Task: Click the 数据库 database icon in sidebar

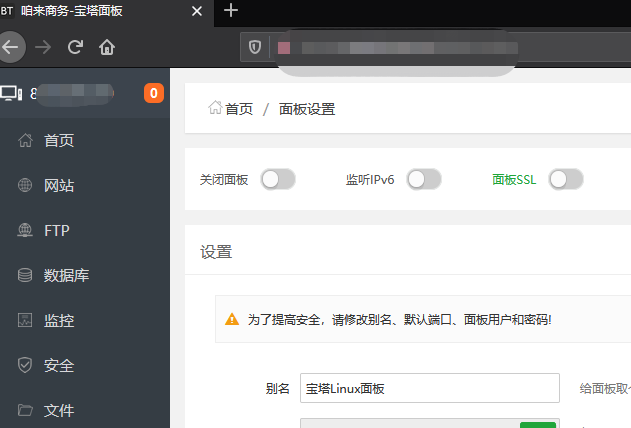Action: (25, 275)
